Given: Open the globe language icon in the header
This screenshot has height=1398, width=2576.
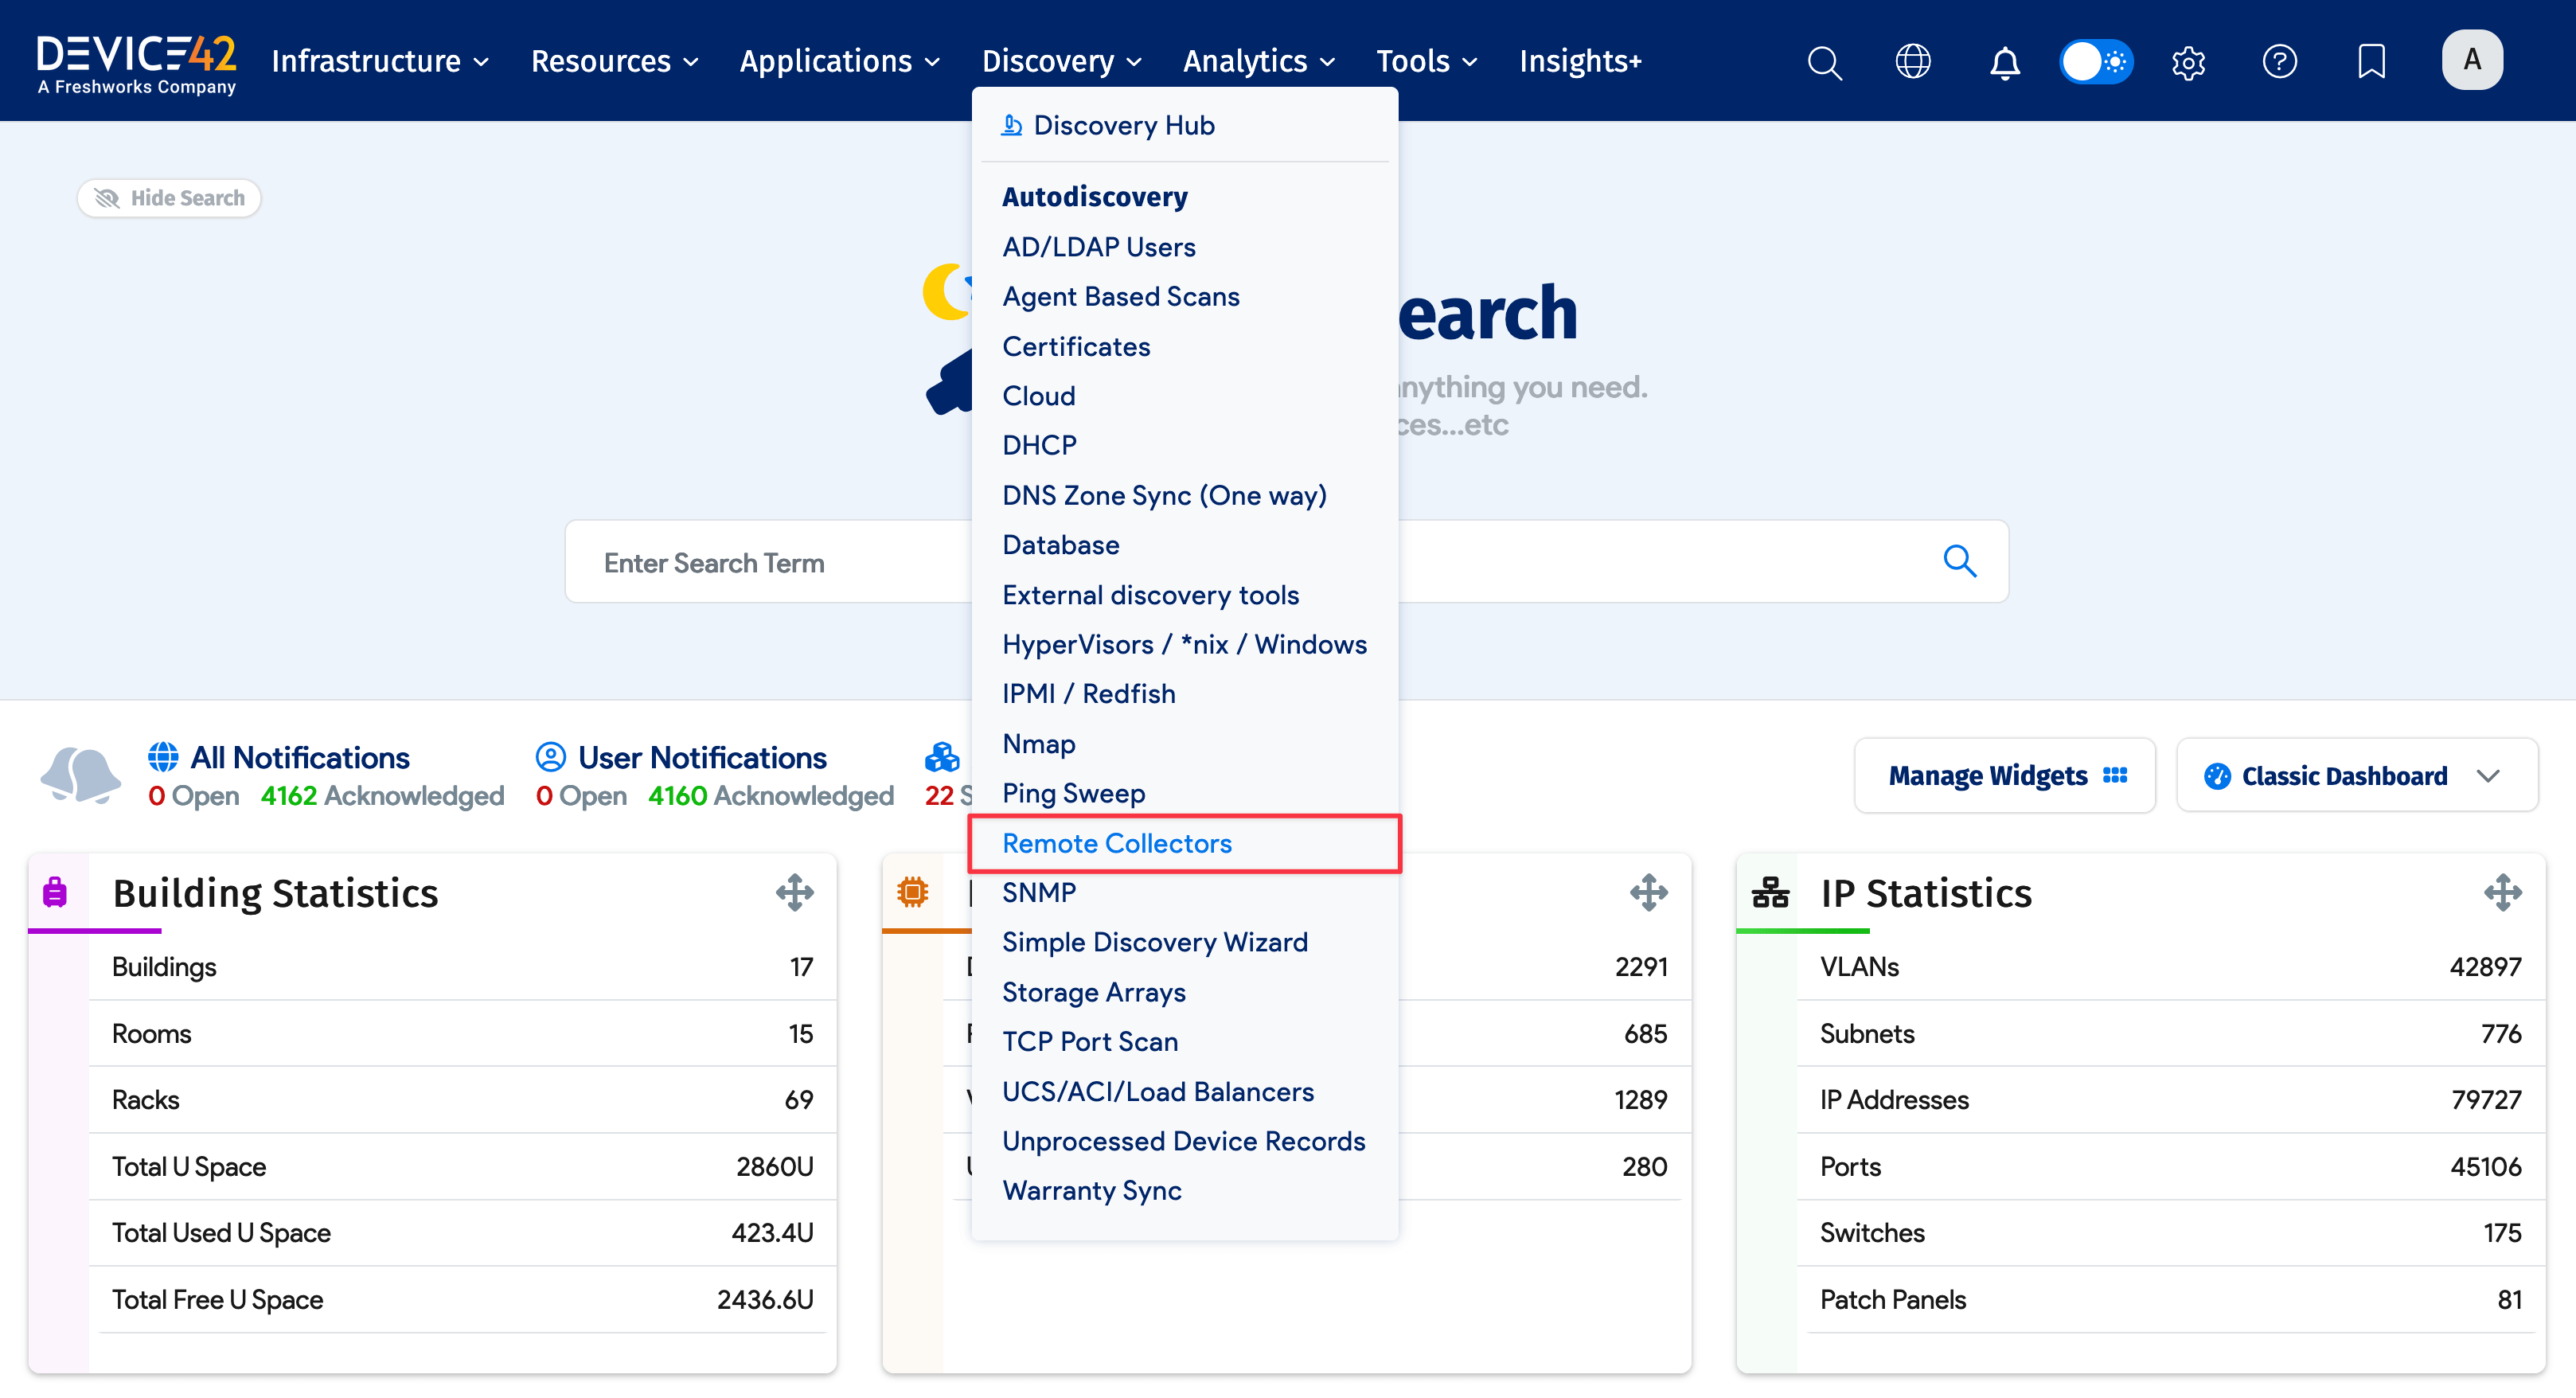Looking at the screenshot, I should point(1912,62).
